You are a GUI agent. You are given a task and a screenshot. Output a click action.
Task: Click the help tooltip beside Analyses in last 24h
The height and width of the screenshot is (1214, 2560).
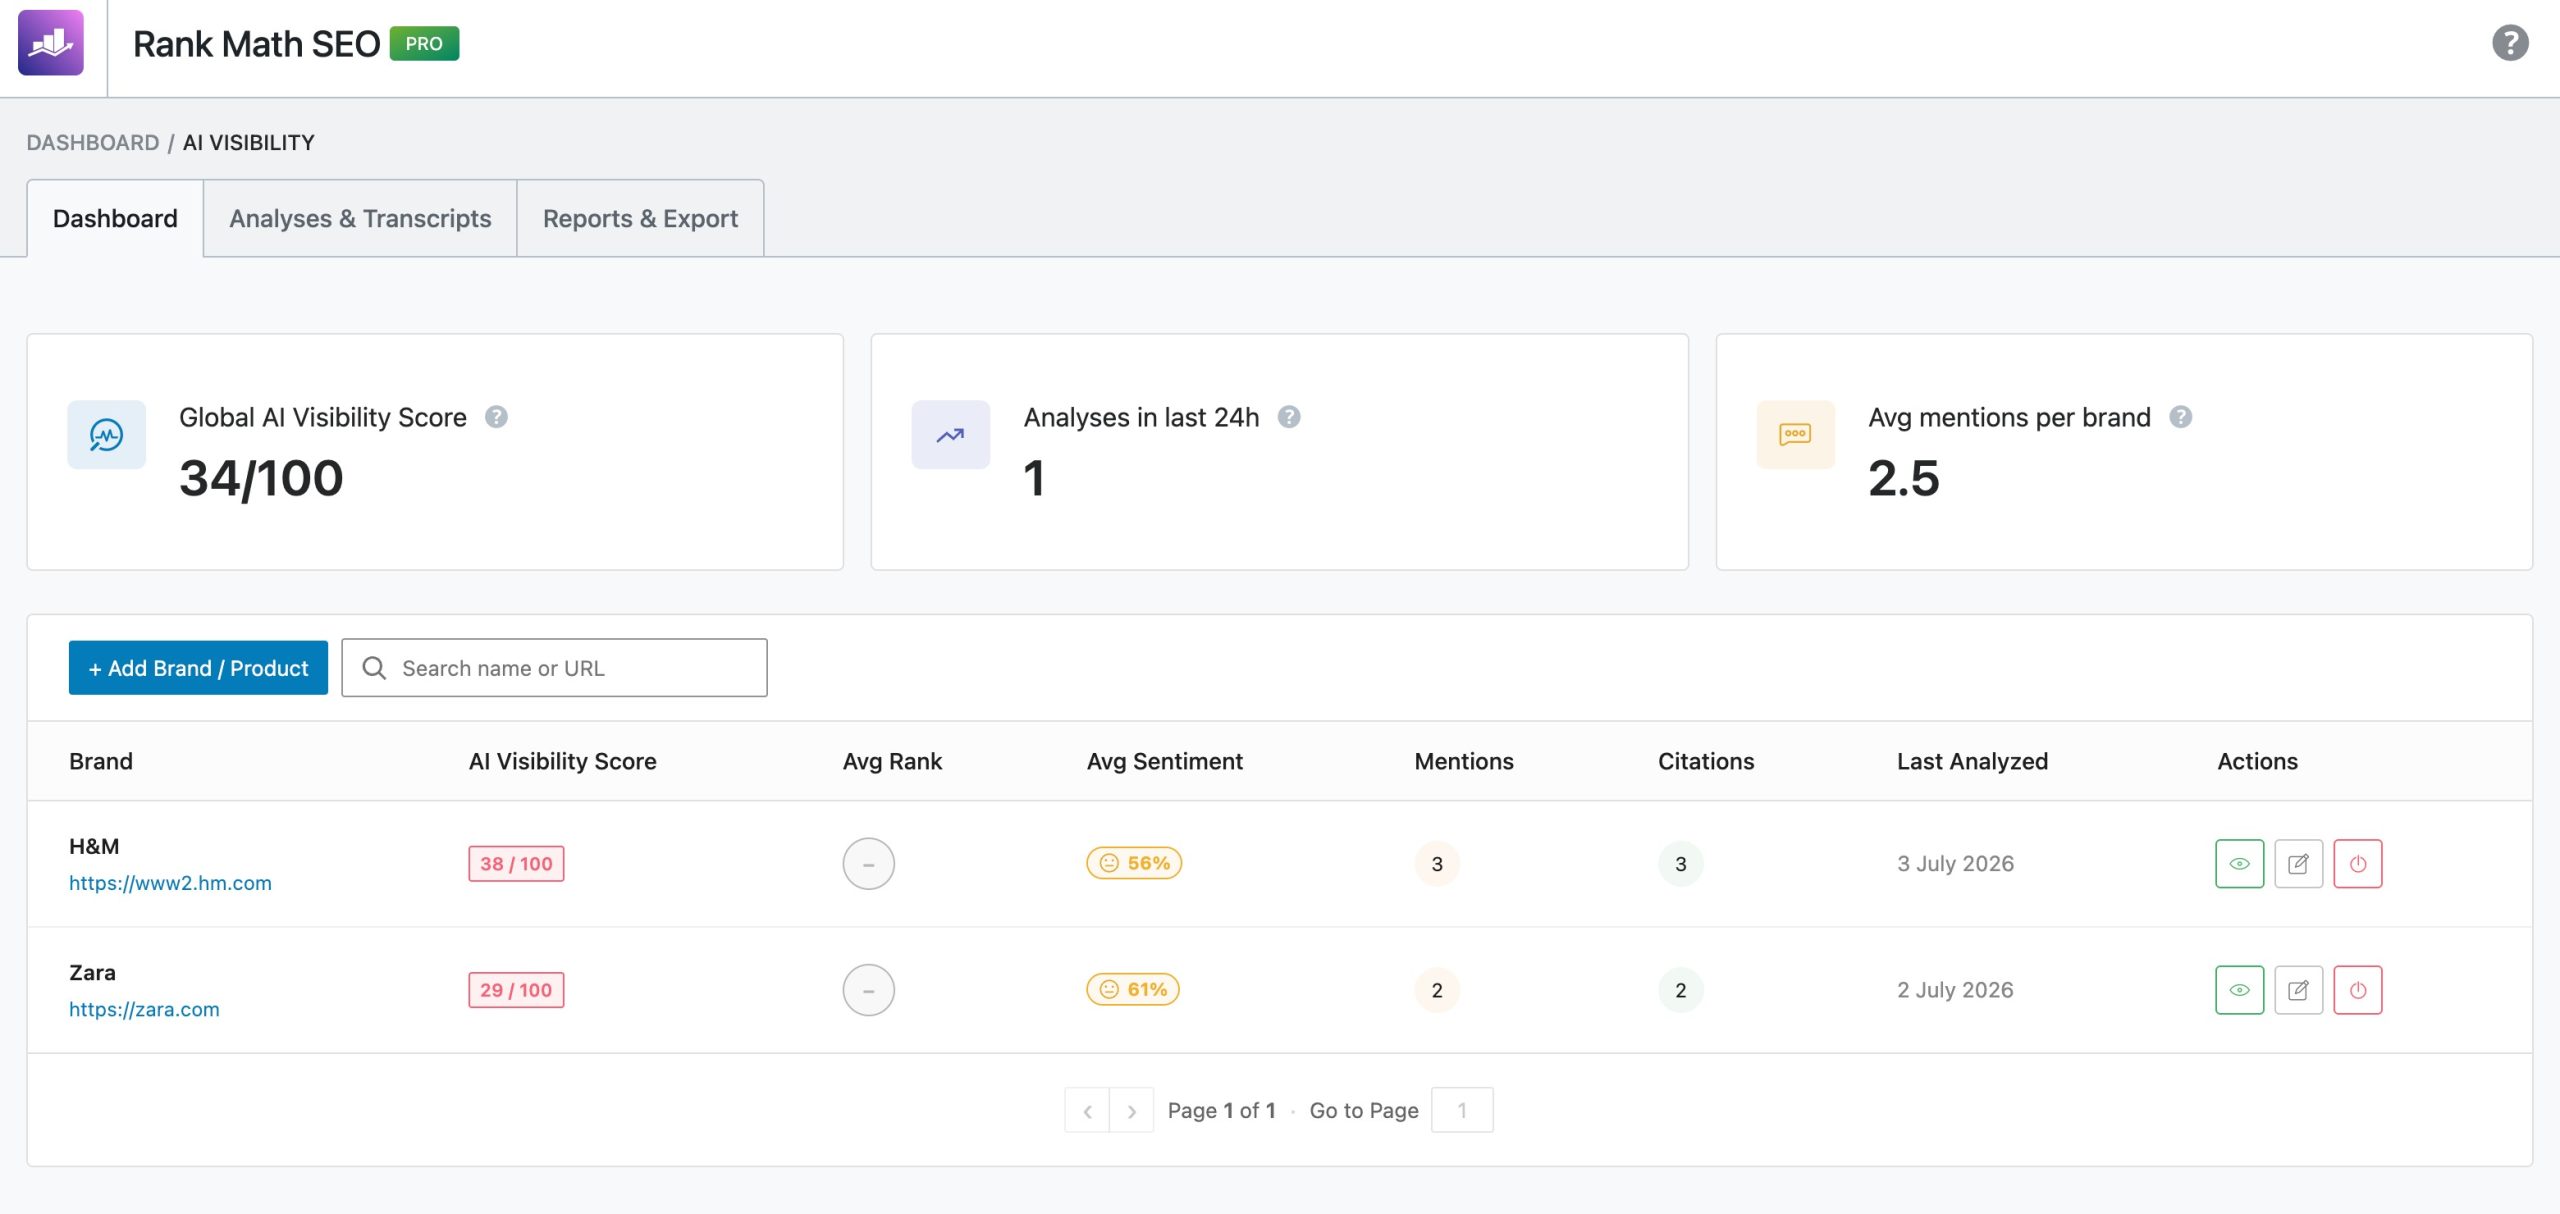1289,417
